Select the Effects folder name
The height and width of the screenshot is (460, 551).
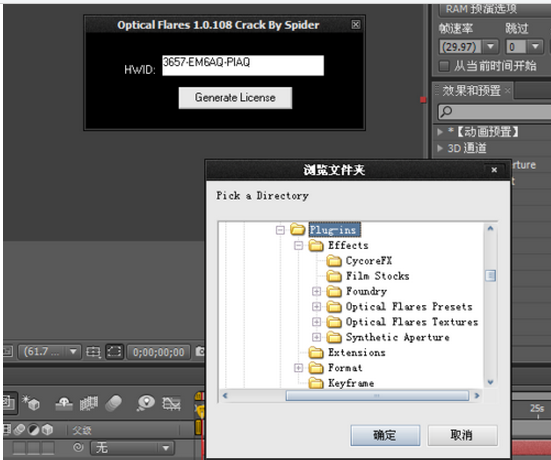pos(348,245)
